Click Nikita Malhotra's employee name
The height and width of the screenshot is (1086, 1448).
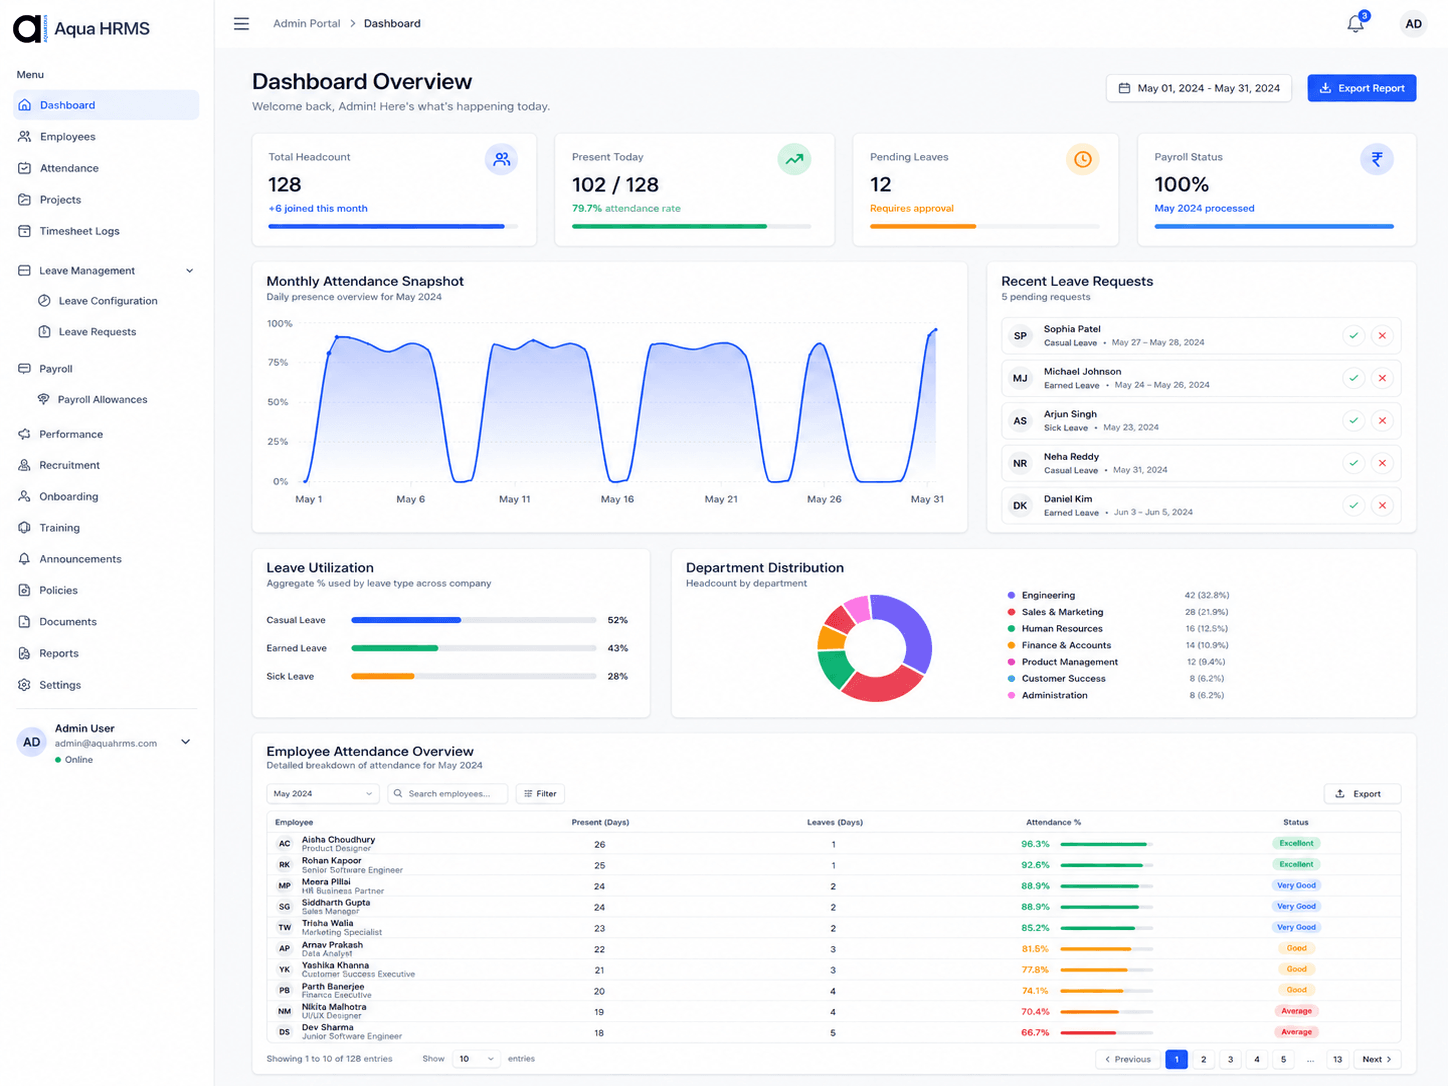click(x=334, y=1007)
